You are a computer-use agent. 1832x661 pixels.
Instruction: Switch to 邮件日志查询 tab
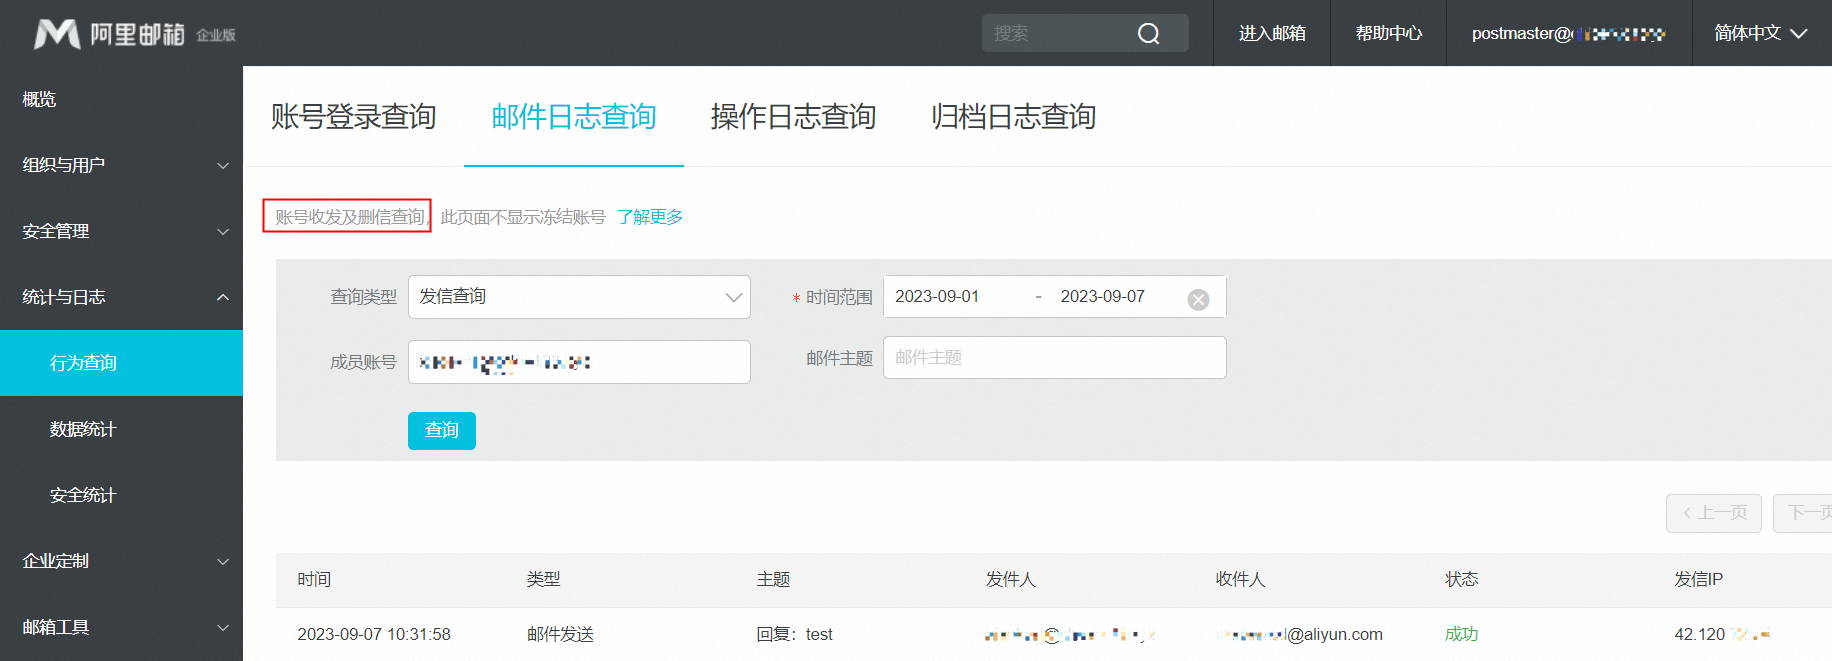(x=573, y=117)
